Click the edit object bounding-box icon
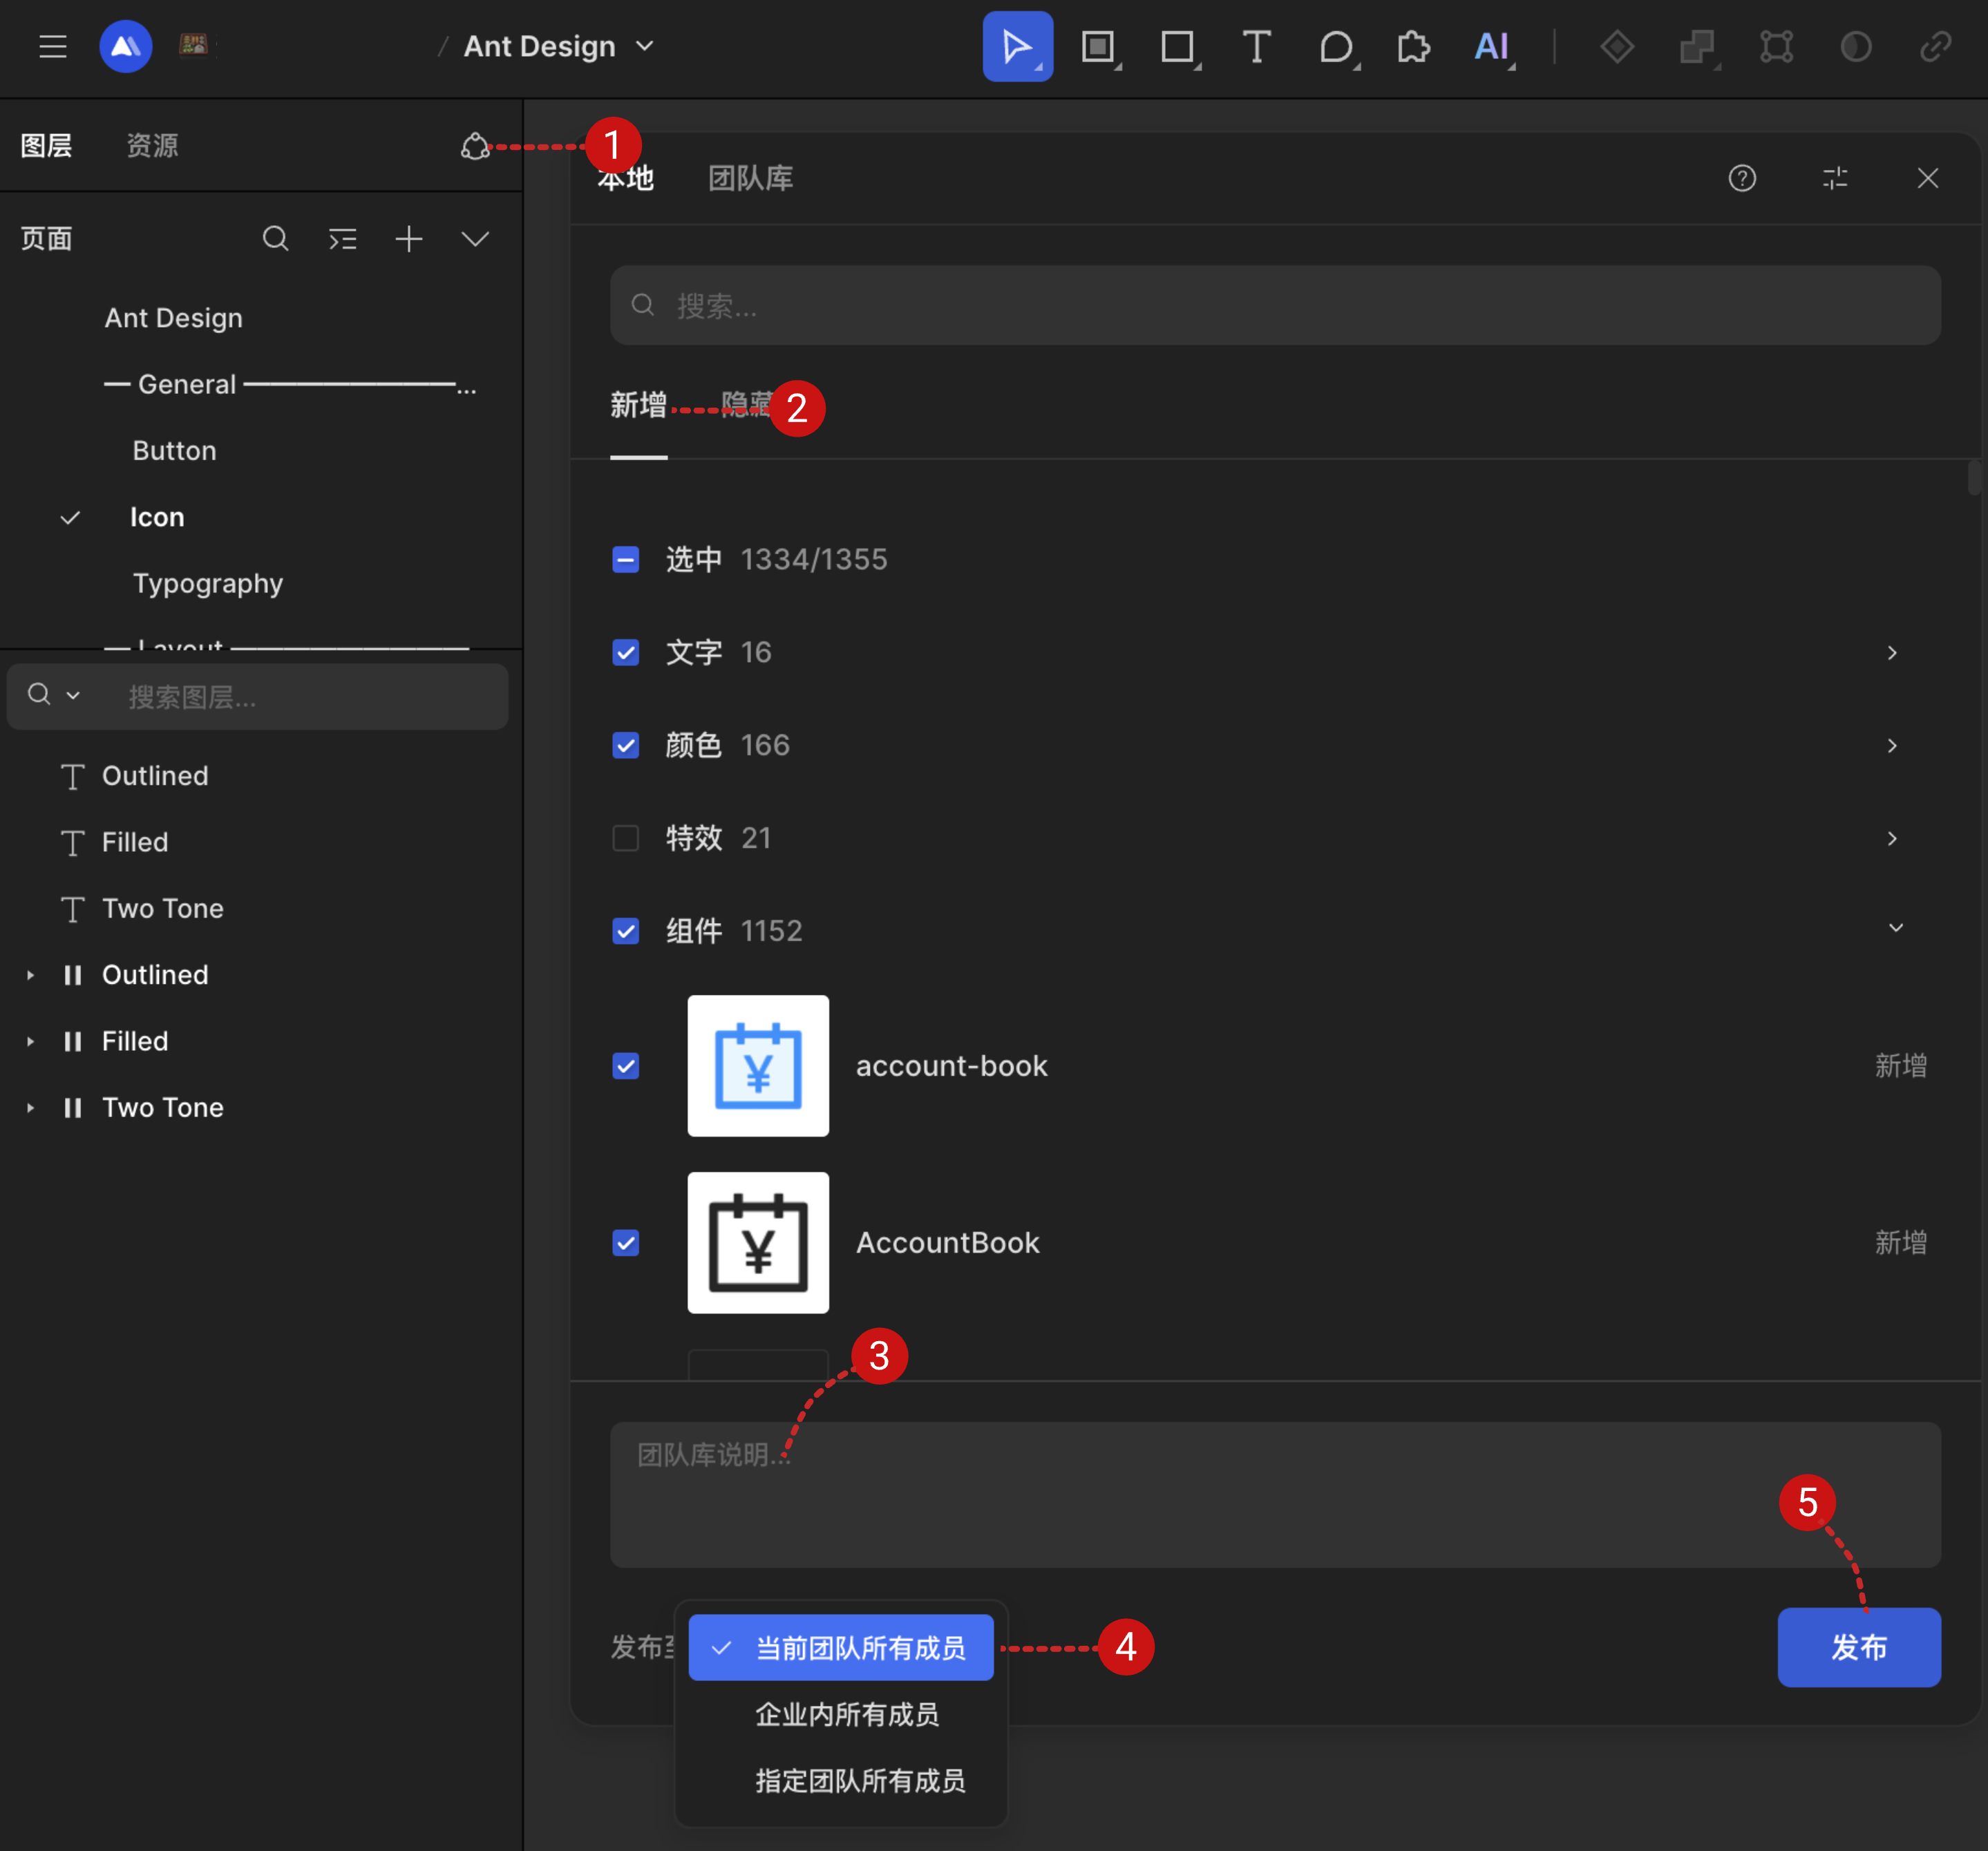Viewport: 1988px width, 1851px height. pos(1776,46)
